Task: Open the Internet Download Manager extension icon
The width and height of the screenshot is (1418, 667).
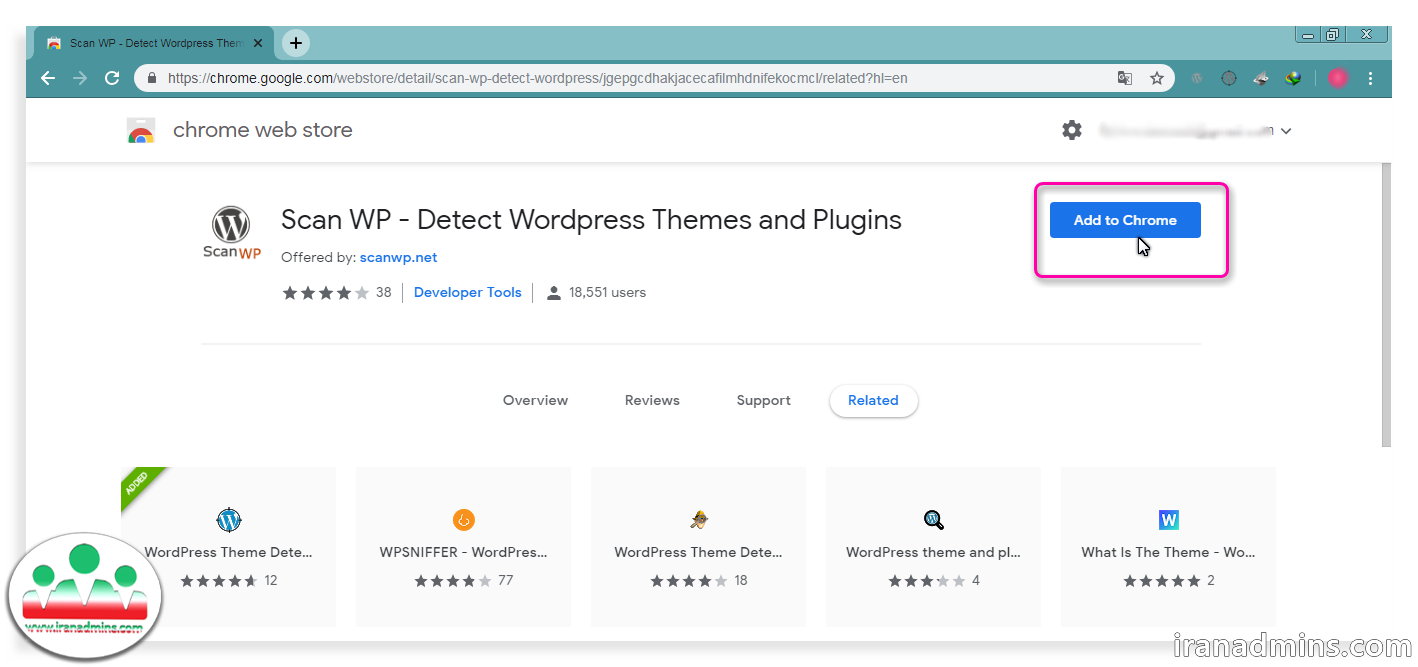Action: pos(1293,78)
